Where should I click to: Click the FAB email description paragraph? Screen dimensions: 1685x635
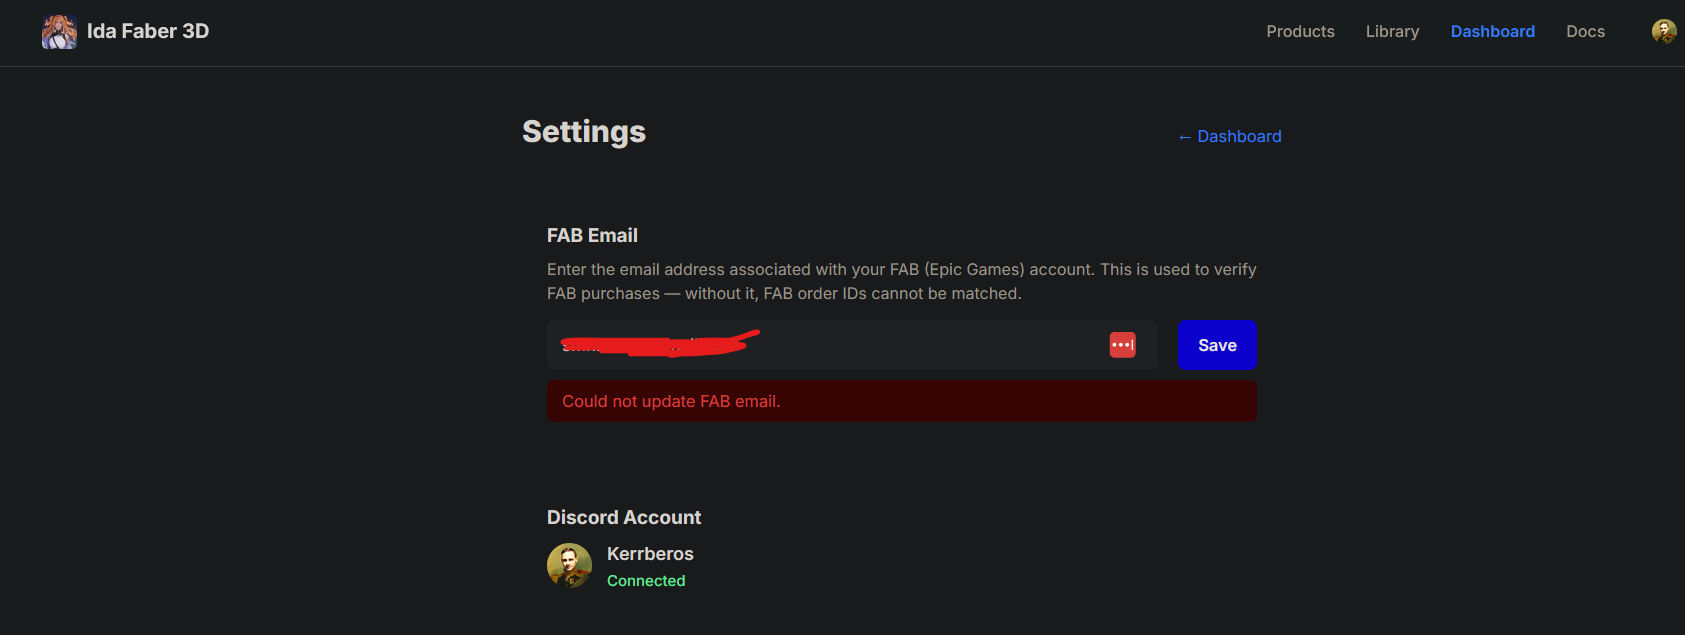click(x=900, y=282)
